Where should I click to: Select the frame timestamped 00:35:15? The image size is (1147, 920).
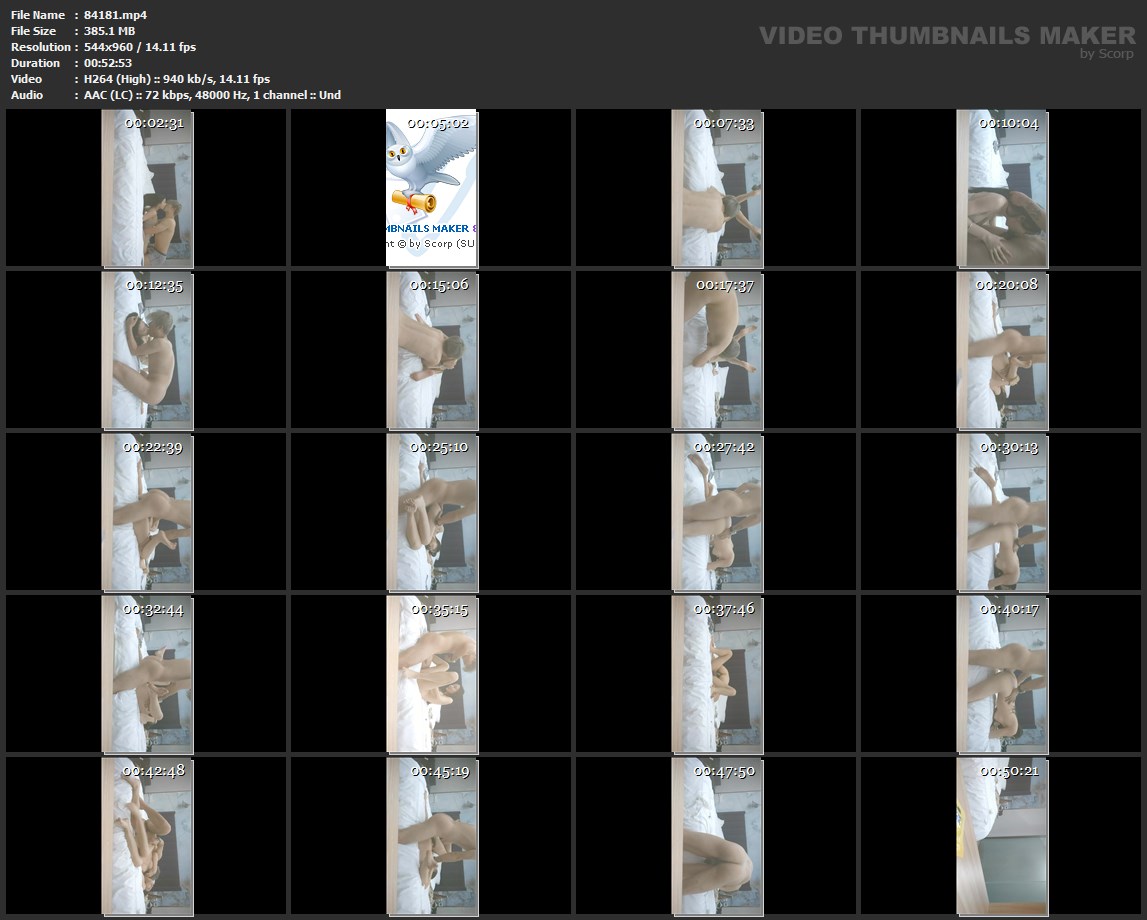click(431, 674)
